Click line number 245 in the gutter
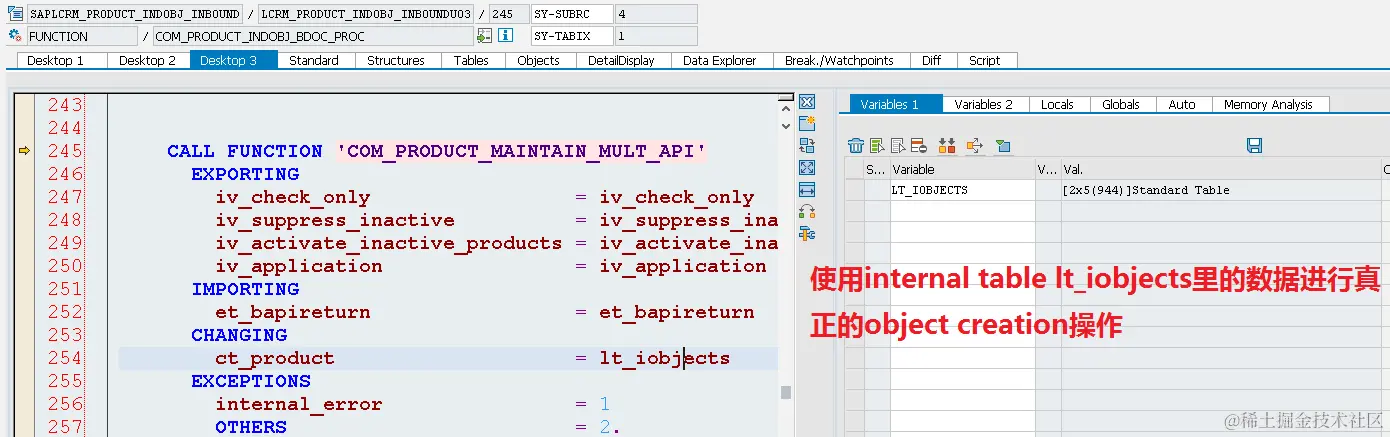This screenshot has width=1390, height=437. point(65,151)
